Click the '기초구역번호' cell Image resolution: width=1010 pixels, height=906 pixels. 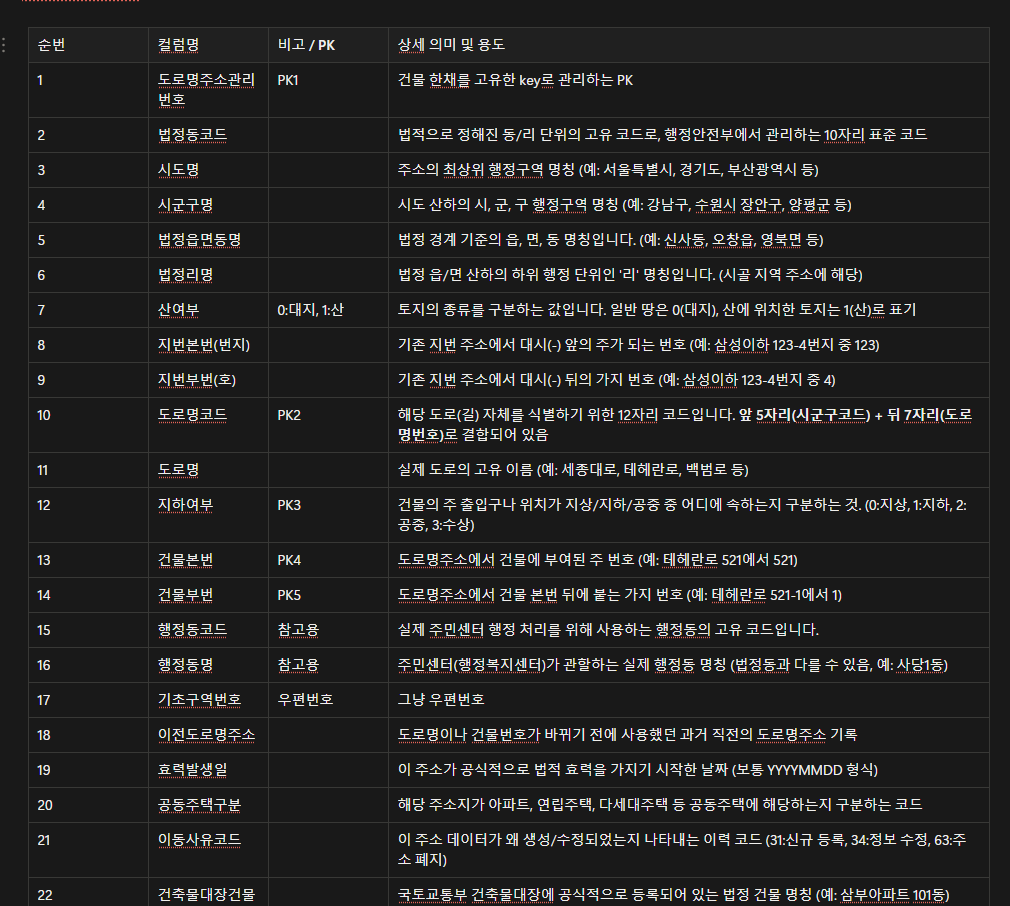tap(208, 700)
